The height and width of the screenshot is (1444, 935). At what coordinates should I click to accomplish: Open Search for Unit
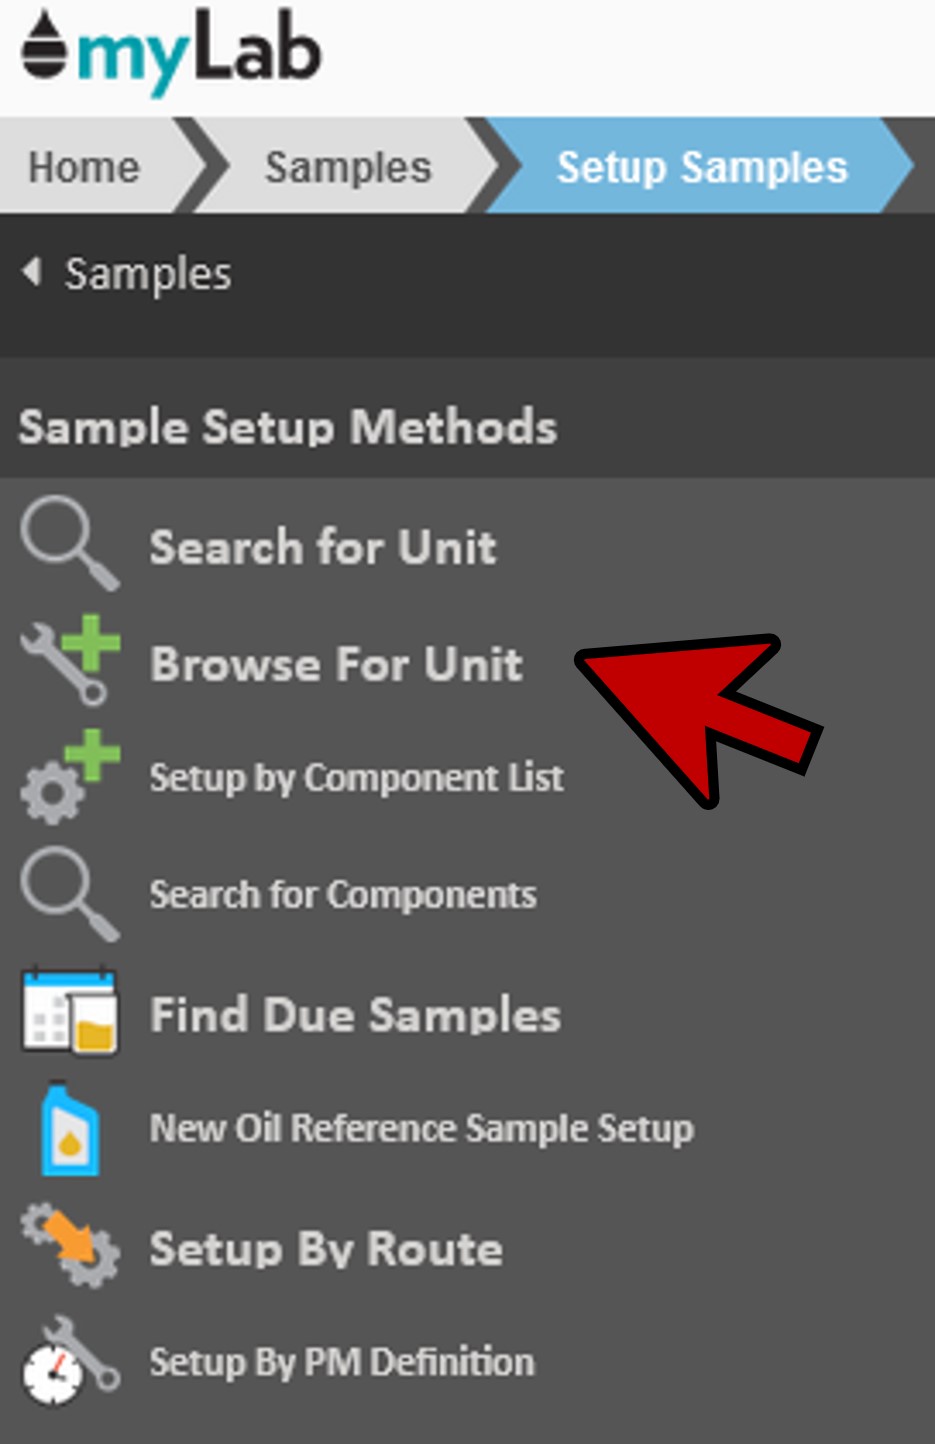(x=322, y=547)
